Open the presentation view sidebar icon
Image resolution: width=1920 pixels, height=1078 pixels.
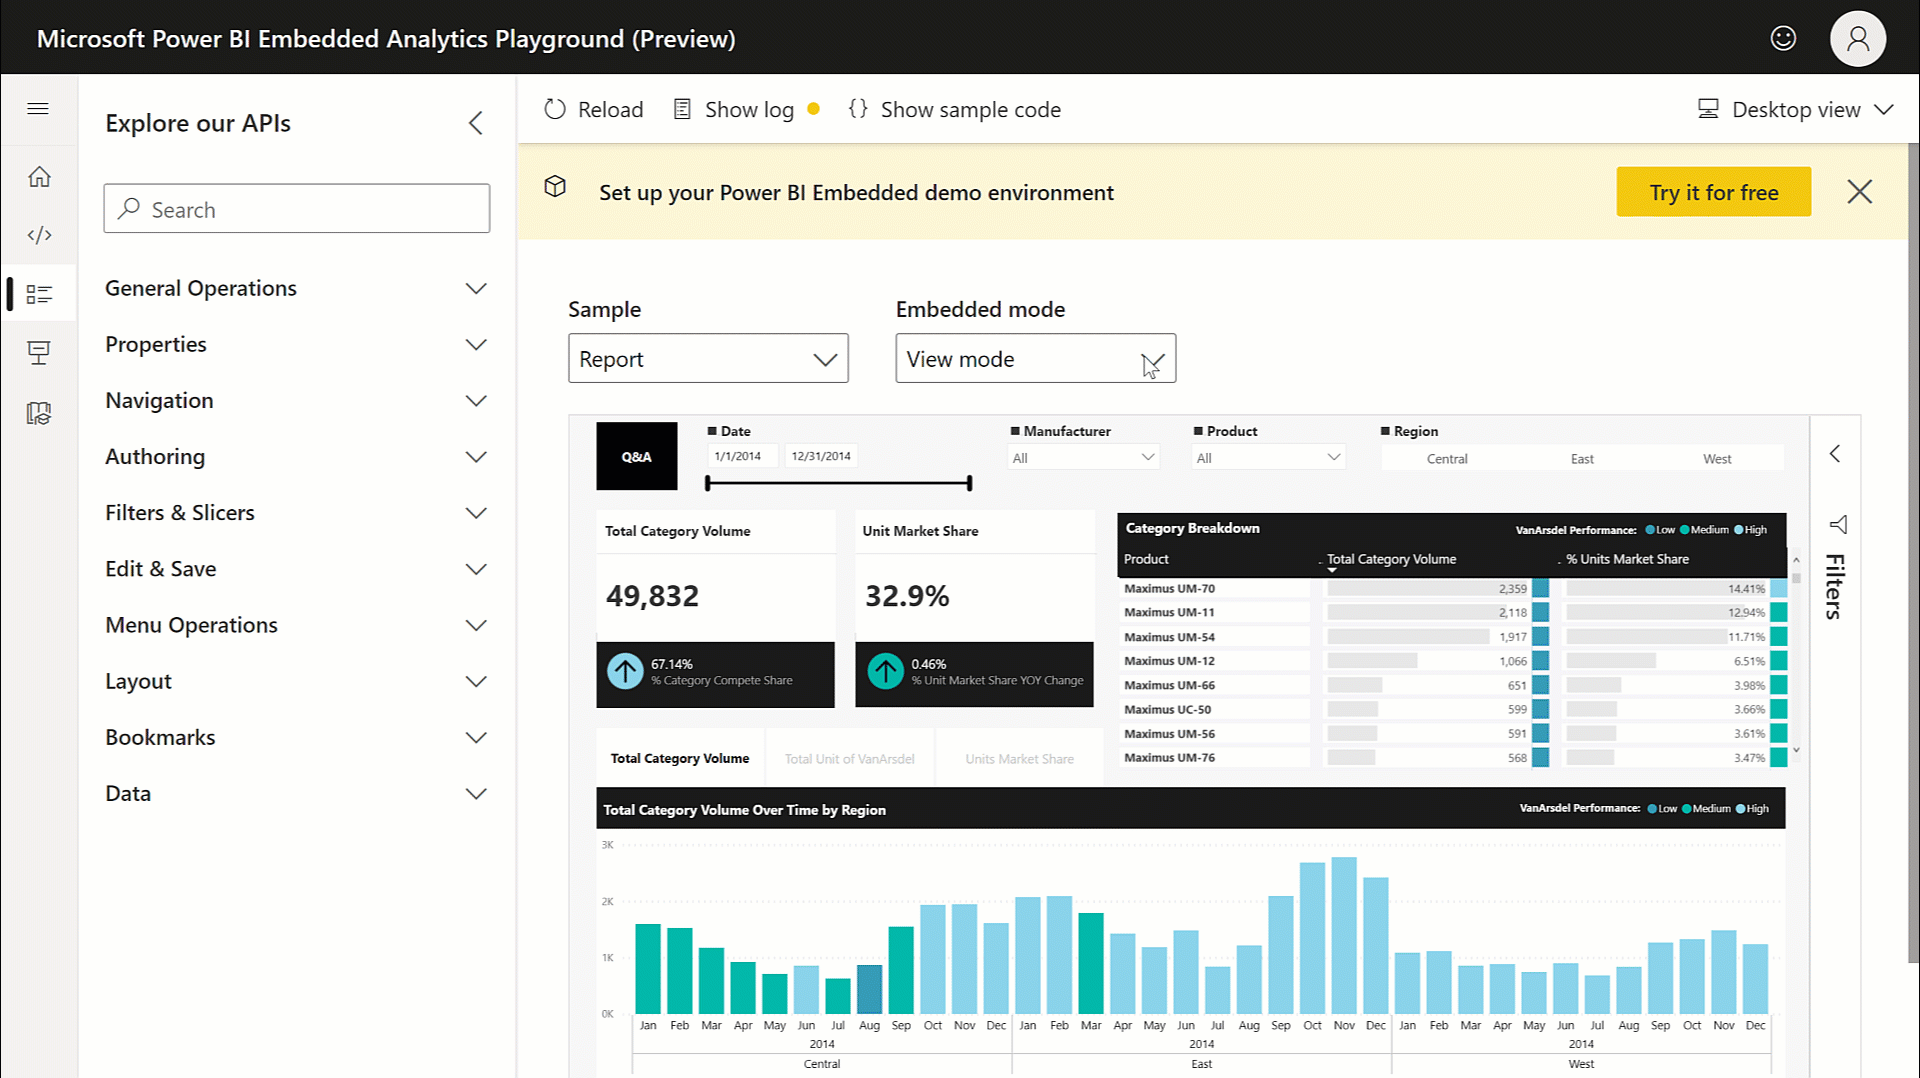pos(38,352)
